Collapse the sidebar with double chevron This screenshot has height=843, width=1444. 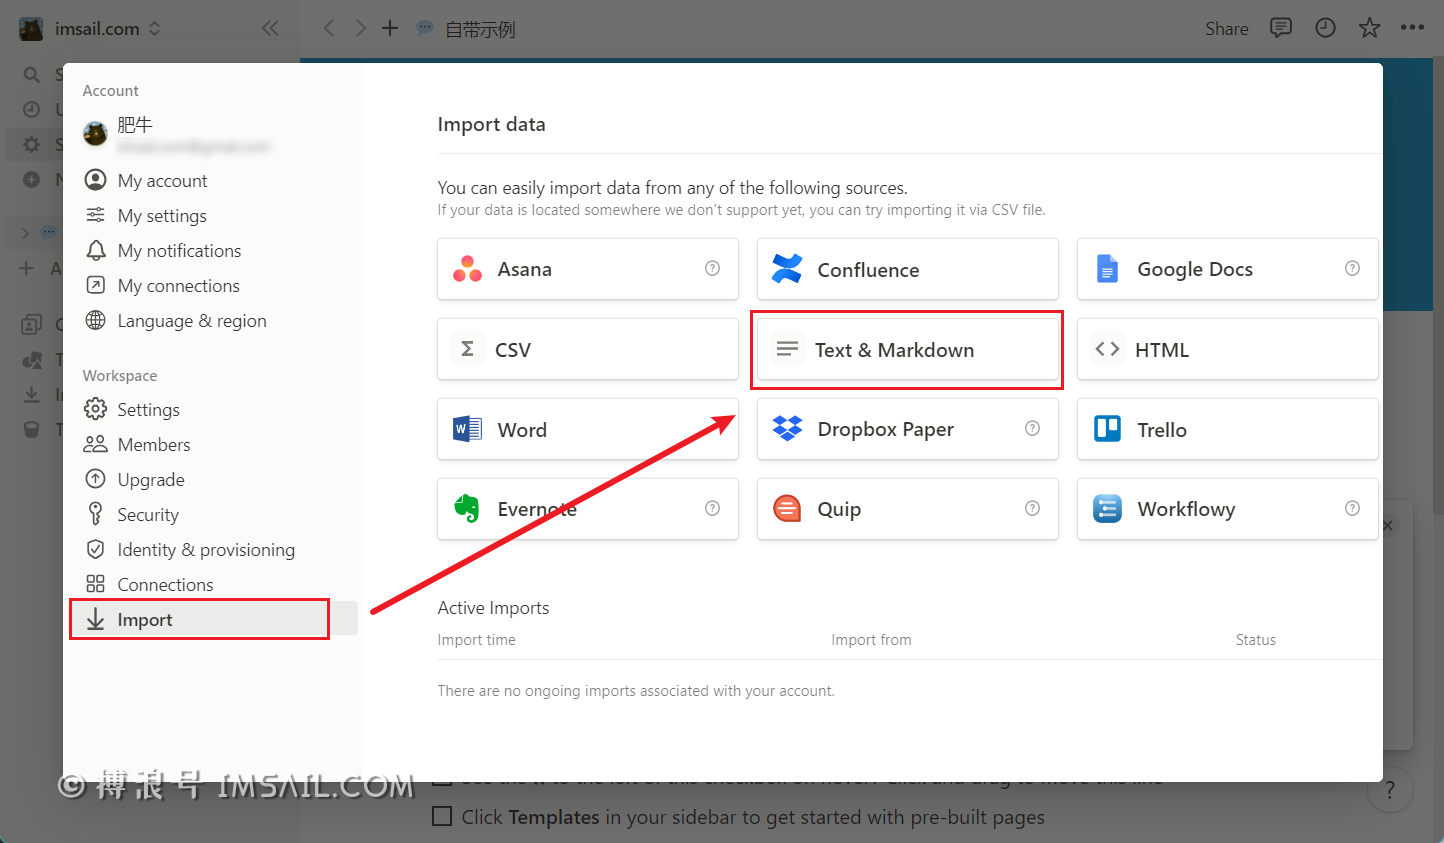click(x=270, y=29)
